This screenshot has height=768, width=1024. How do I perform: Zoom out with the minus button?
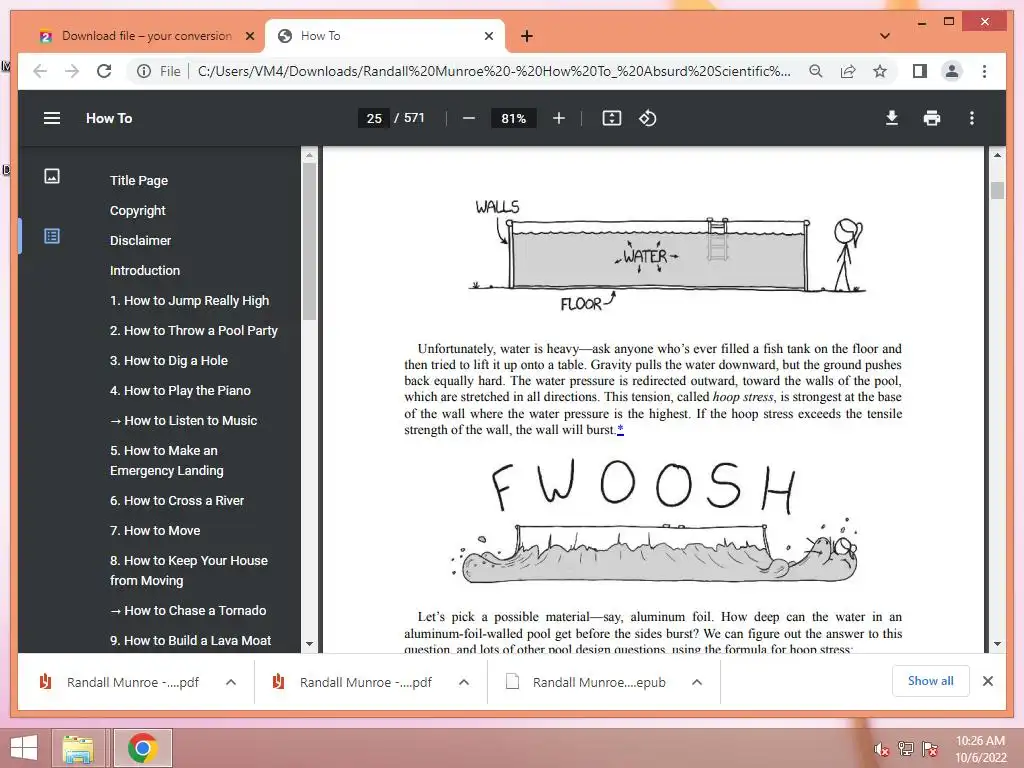(468, 118)
